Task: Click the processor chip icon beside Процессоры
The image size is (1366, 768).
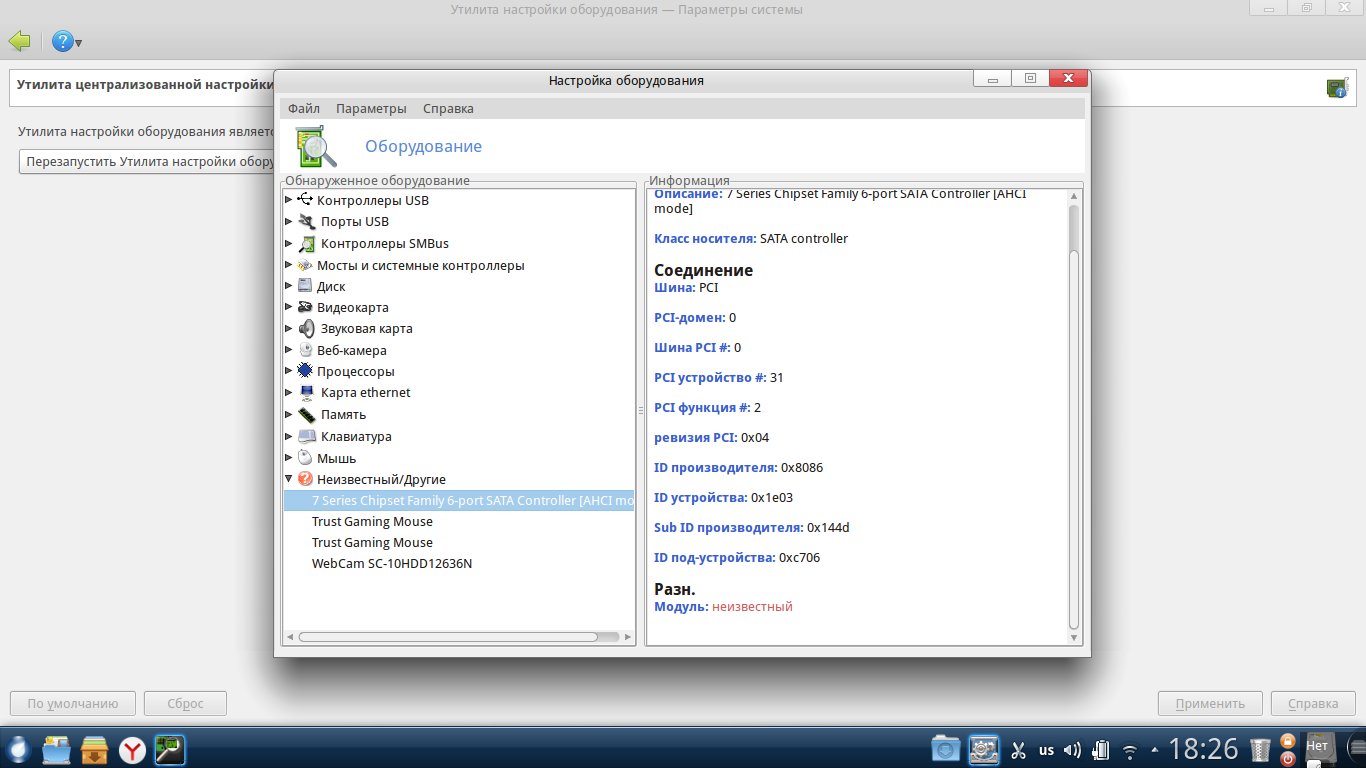Action: 305,371
